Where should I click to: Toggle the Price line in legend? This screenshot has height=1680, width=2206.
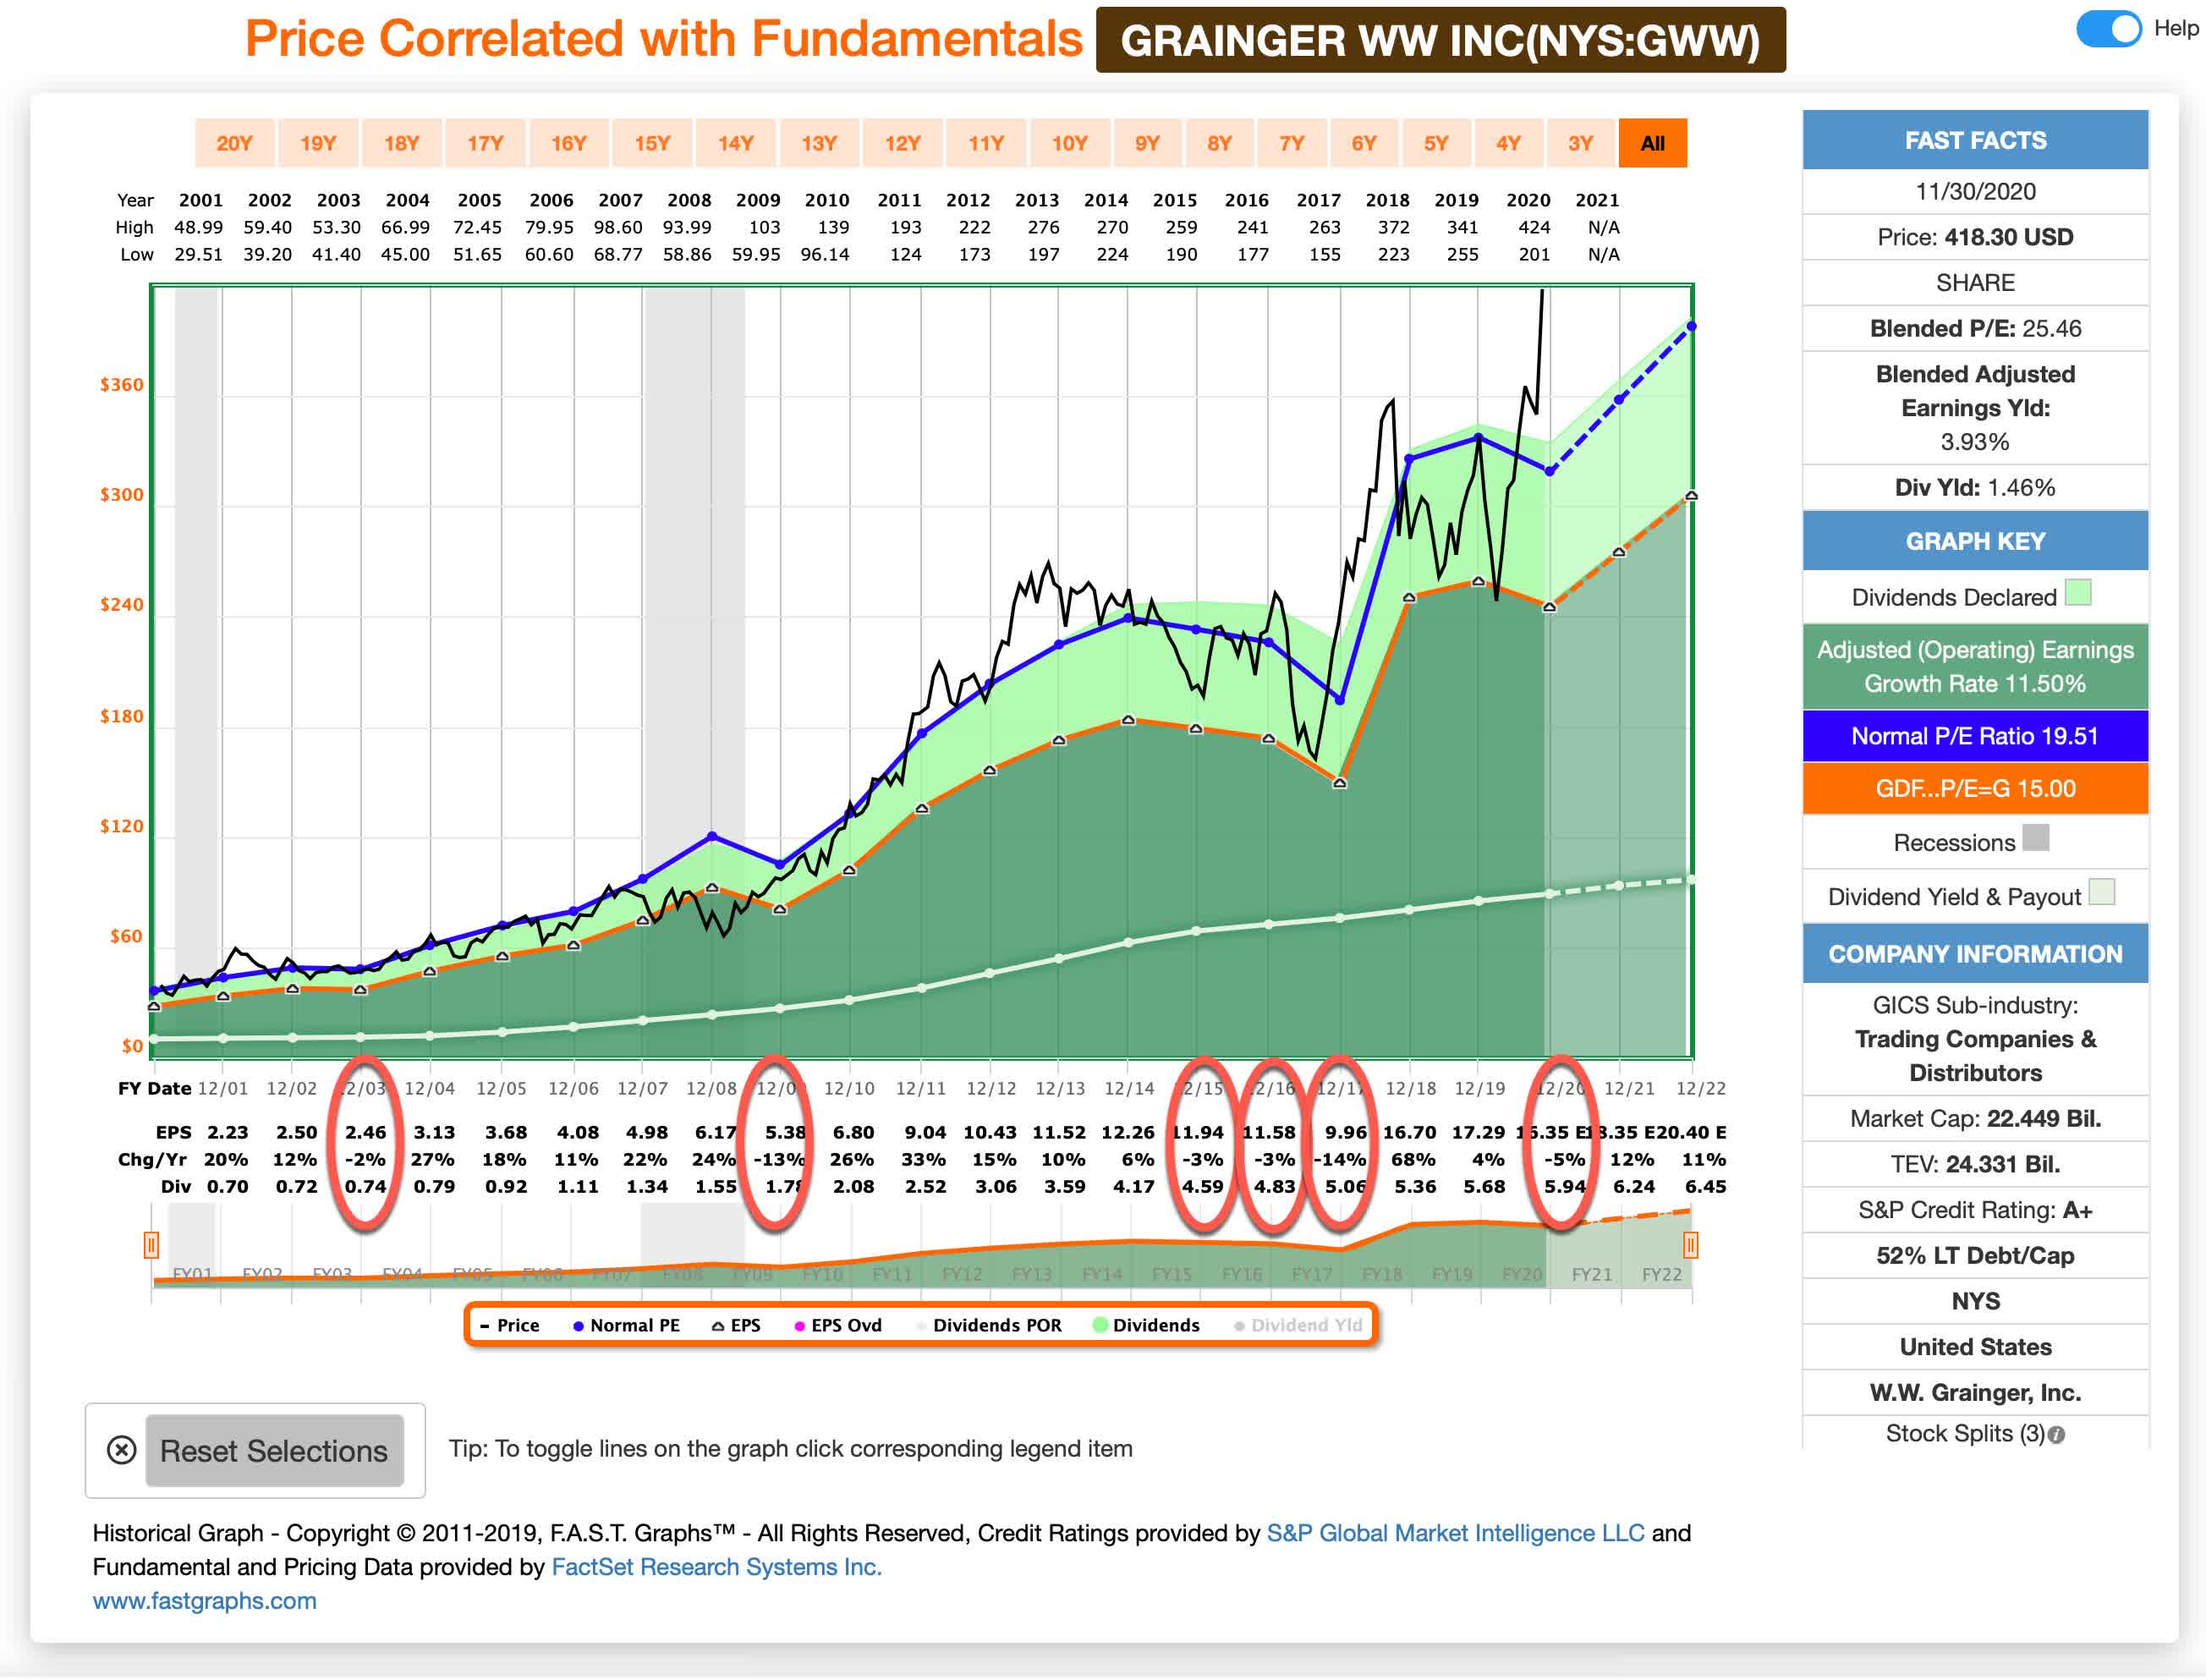pos(510,1325)
